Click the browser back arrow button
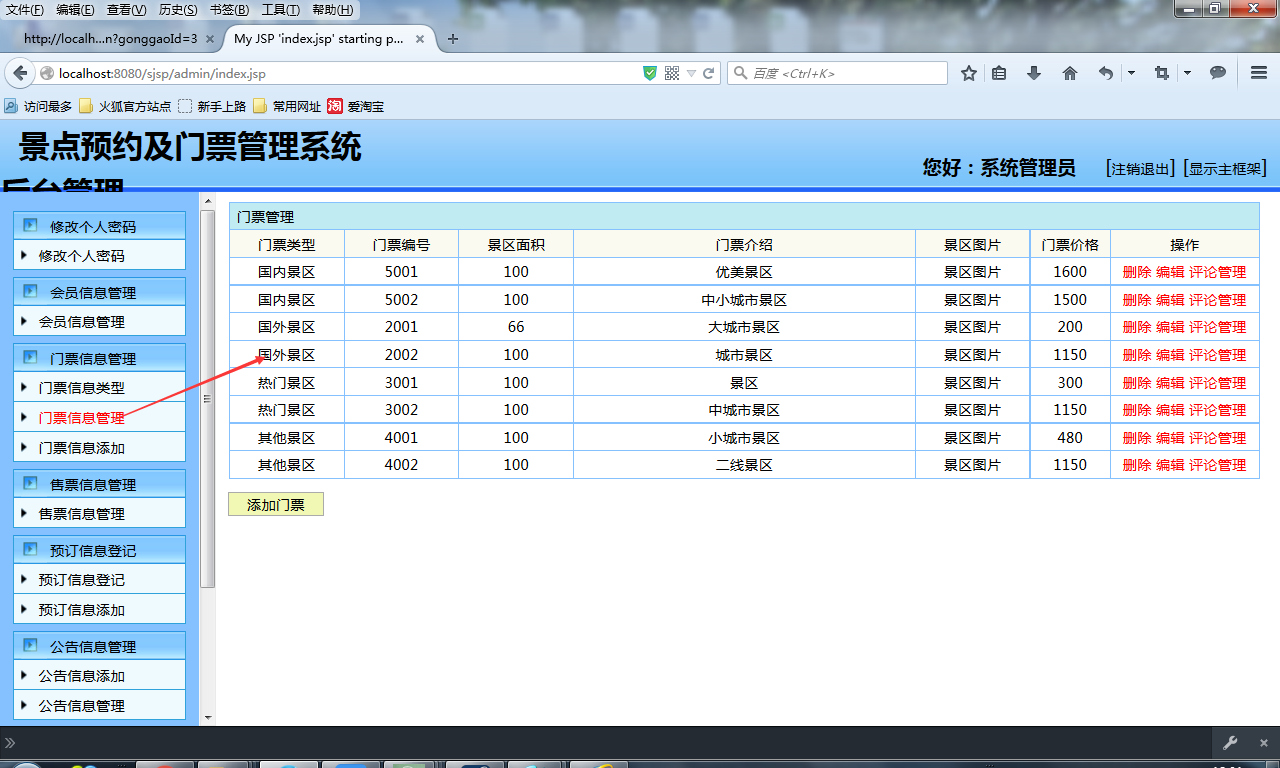This screenshot has height=768, width=1280. click(20, 73)
